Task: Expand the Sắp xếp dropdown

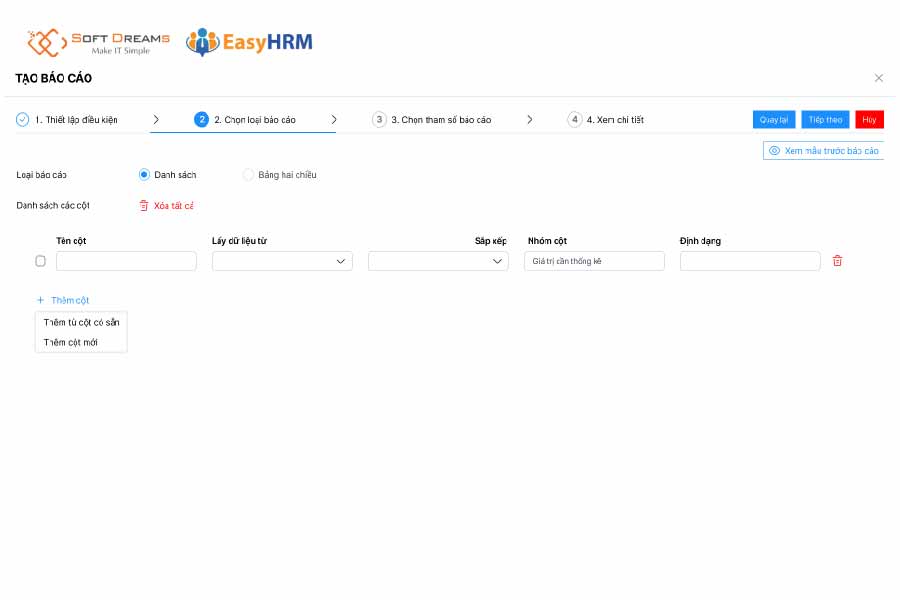Action: [438, 261]
